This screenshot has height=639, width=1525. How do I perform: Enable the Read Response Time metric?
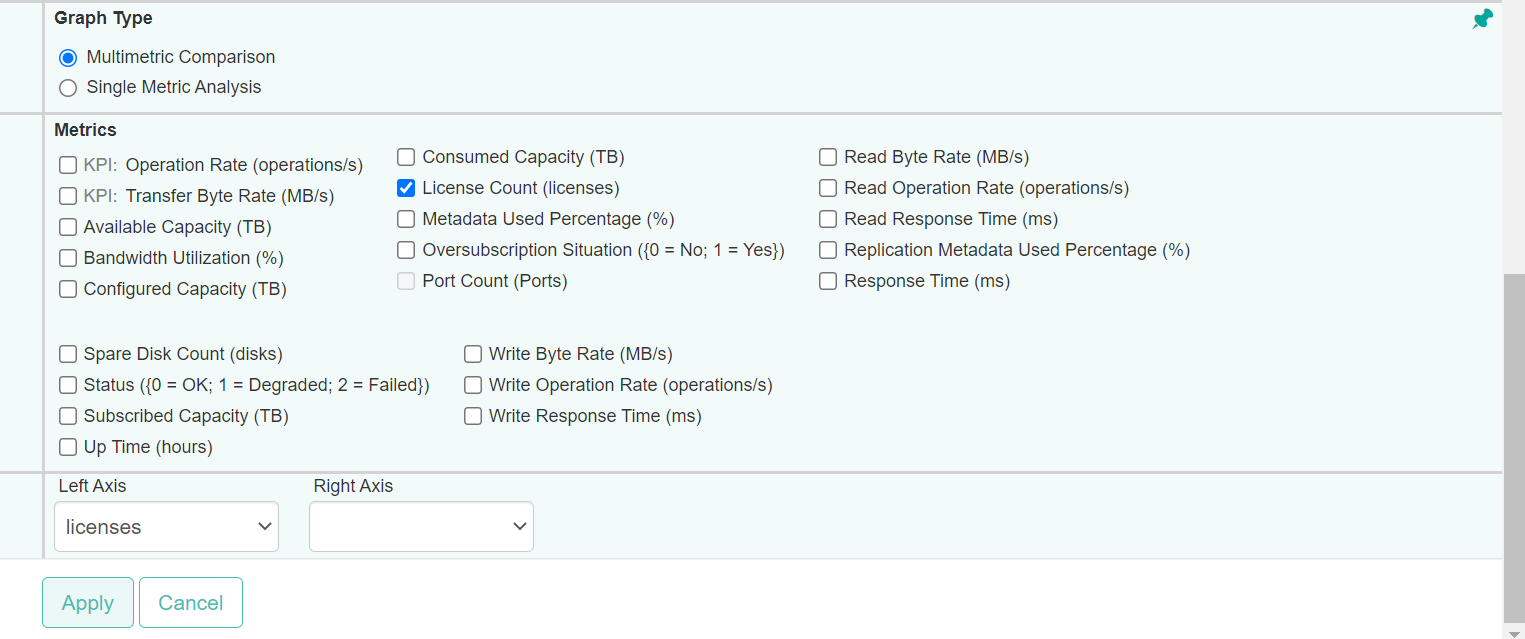tap(827, 219)
